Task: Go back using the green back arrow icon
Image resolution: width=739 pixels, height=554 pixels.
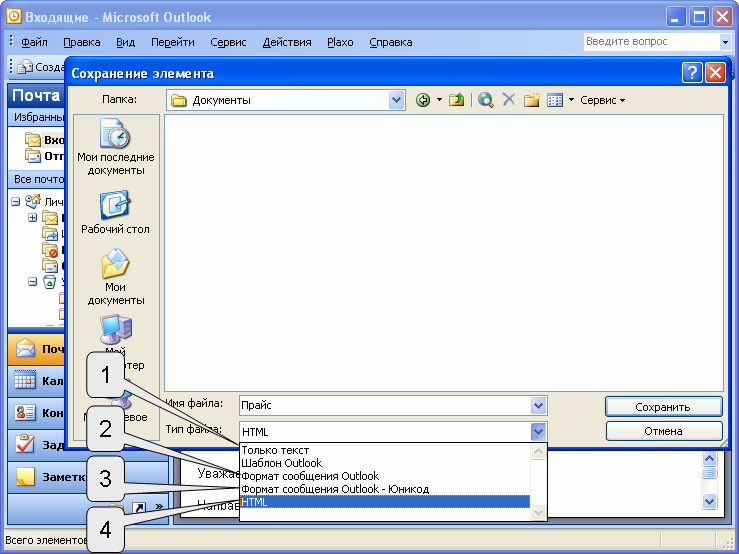Action: coord(423,100)
